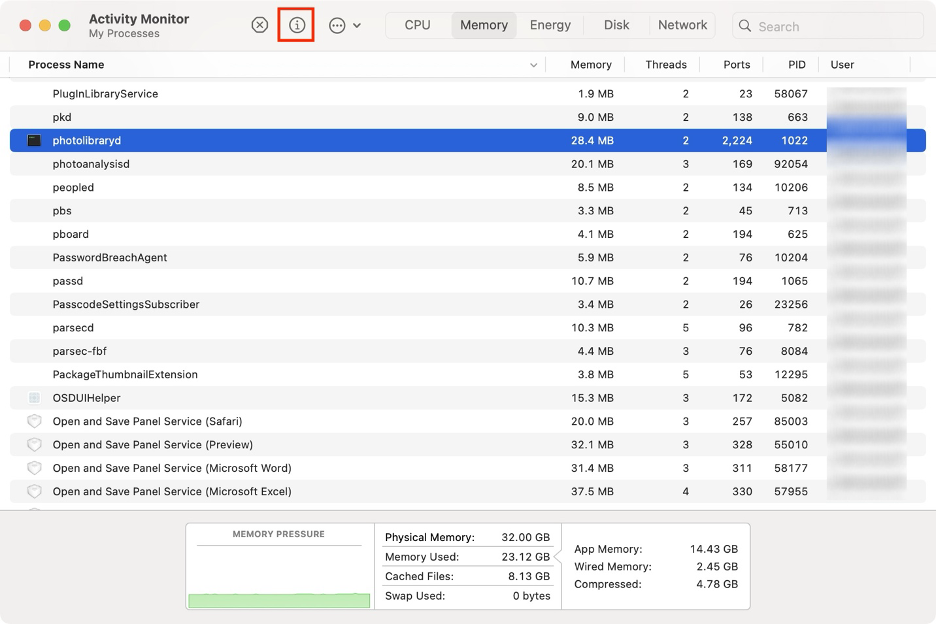Click the shield icon beside Open and Save Panel Service (Safari)
Viewport: 936px width, 624px height.
pyautogui.click(x=33, y=421)
